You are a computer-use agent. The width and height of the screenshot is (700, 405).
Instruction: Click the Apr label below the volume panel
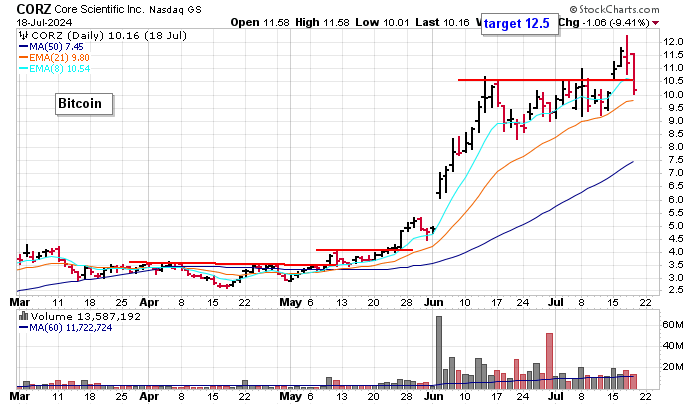pyautogui.click(x=149, y=396)
